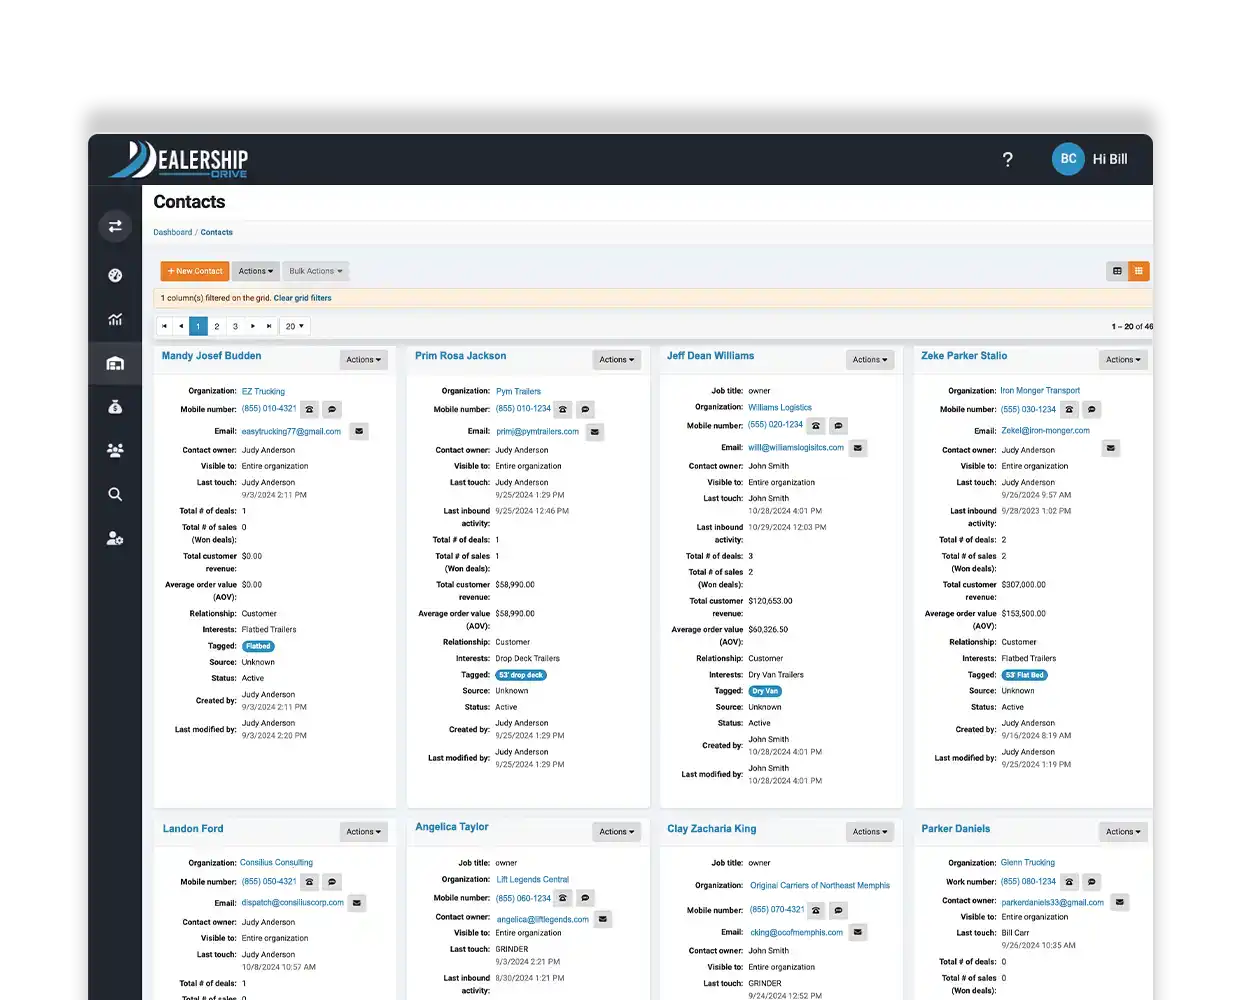
Task: Expand the Bulk Actions dropdown
Action: 315,270
